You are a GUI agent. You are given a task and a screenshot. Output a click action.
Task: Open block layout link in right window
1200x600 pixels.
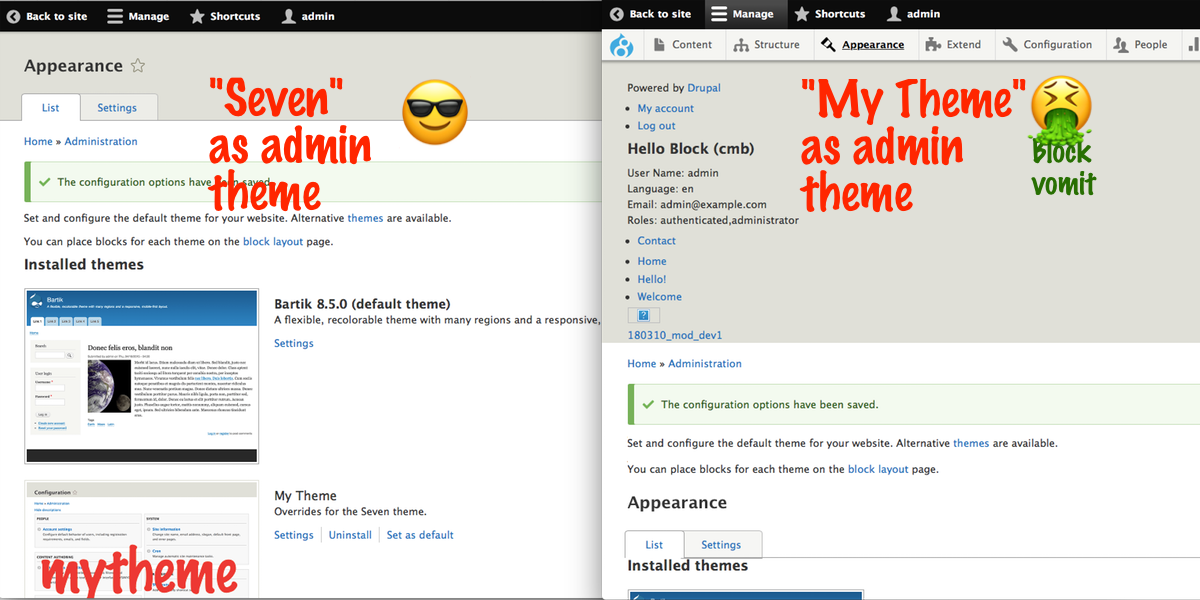(878, 469)
